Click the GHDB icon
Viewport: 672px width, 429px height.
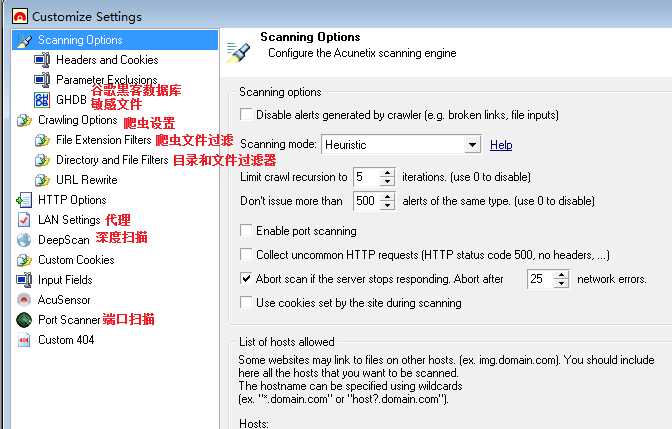(42, 100)
